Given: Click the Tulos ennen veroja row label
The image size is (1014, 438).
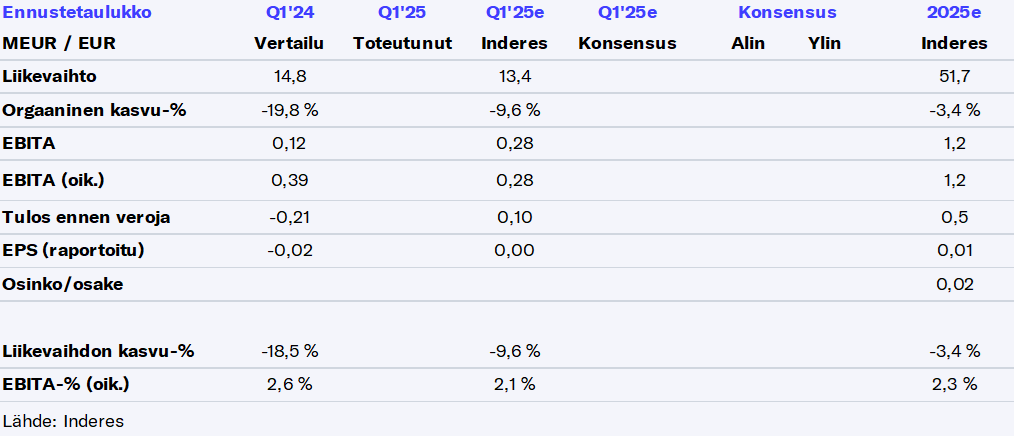Looking at the screenshot, I should 87,217.
